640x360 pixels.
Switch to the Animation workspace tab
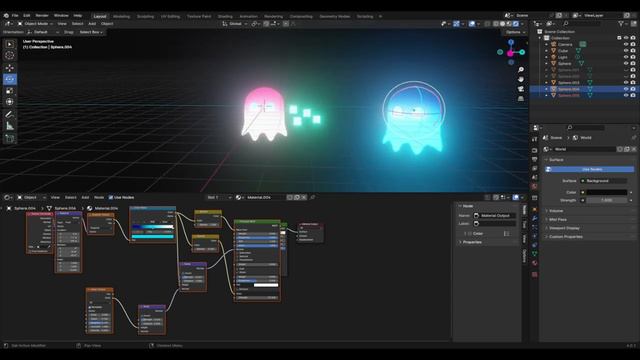point(248,16)
